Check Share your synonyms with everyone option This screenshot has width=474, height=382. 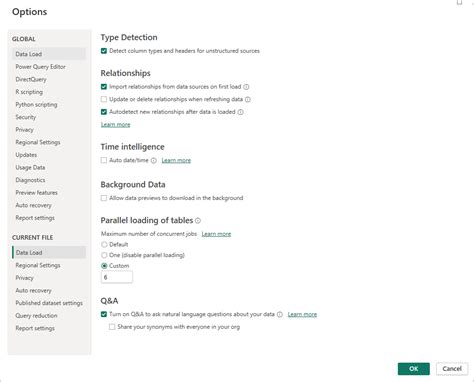(112, 327)
